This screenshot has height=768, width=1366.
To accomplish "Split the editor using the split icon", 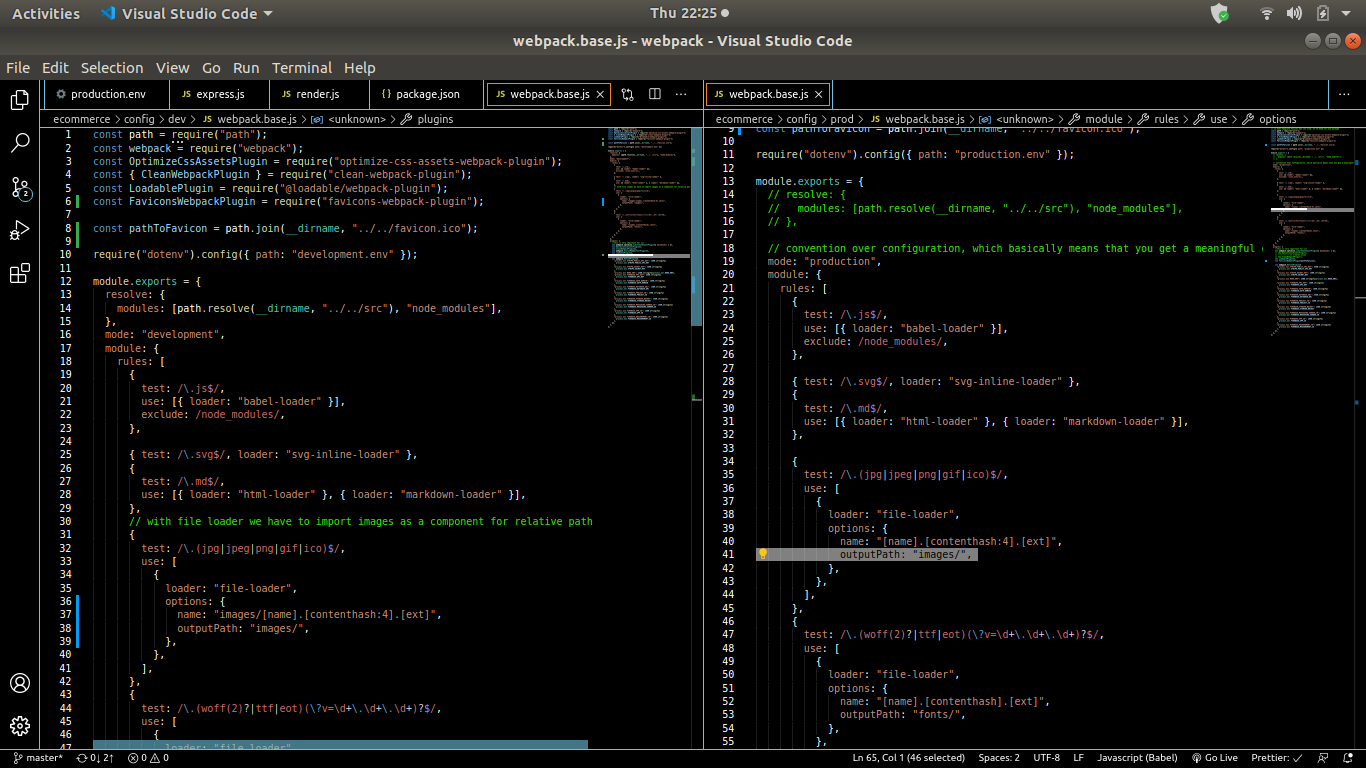I will coord(655,93).
